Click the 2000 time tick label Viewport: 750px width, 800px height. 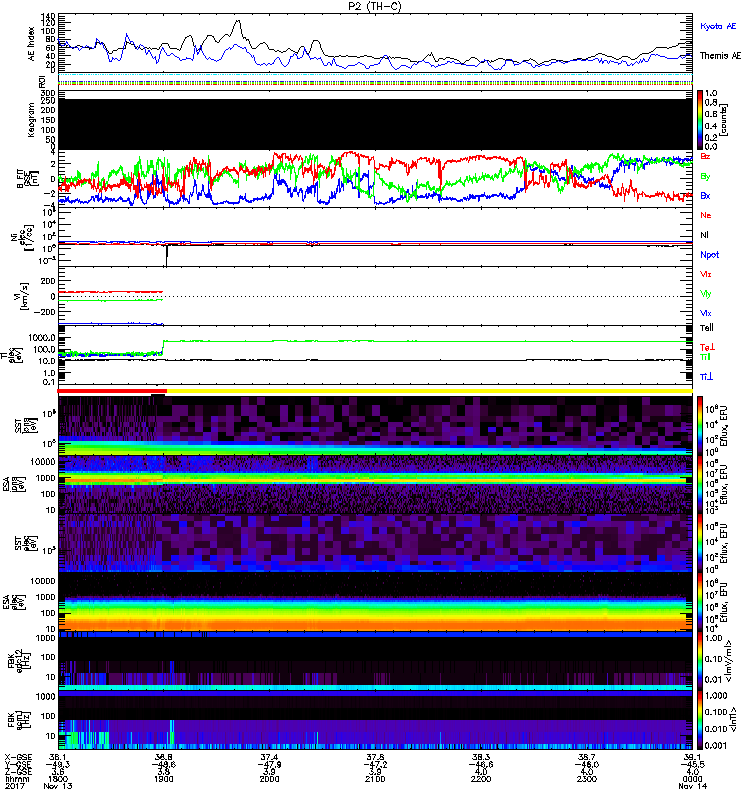(x=269, y=779)
